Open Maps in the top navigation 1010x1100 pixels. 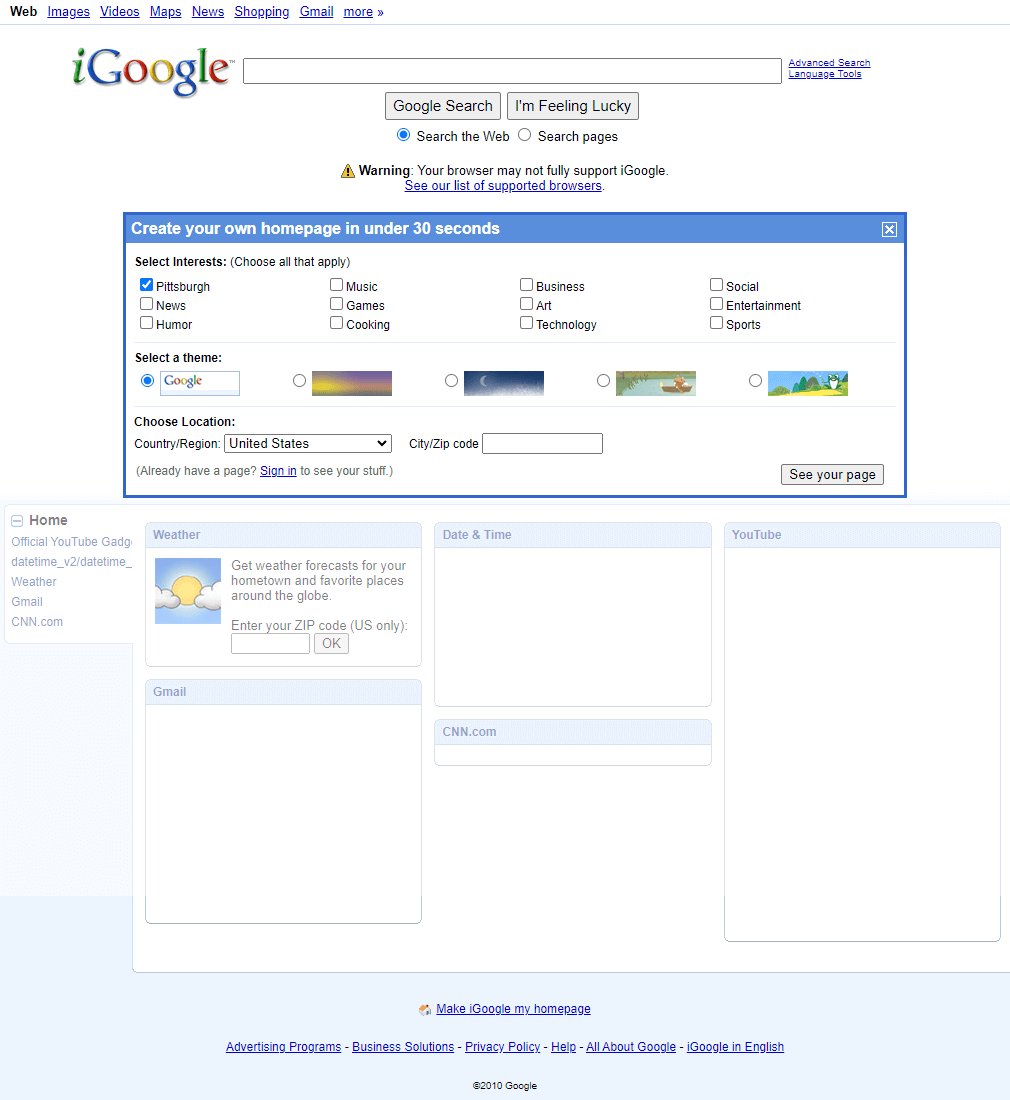coord(166,11)
